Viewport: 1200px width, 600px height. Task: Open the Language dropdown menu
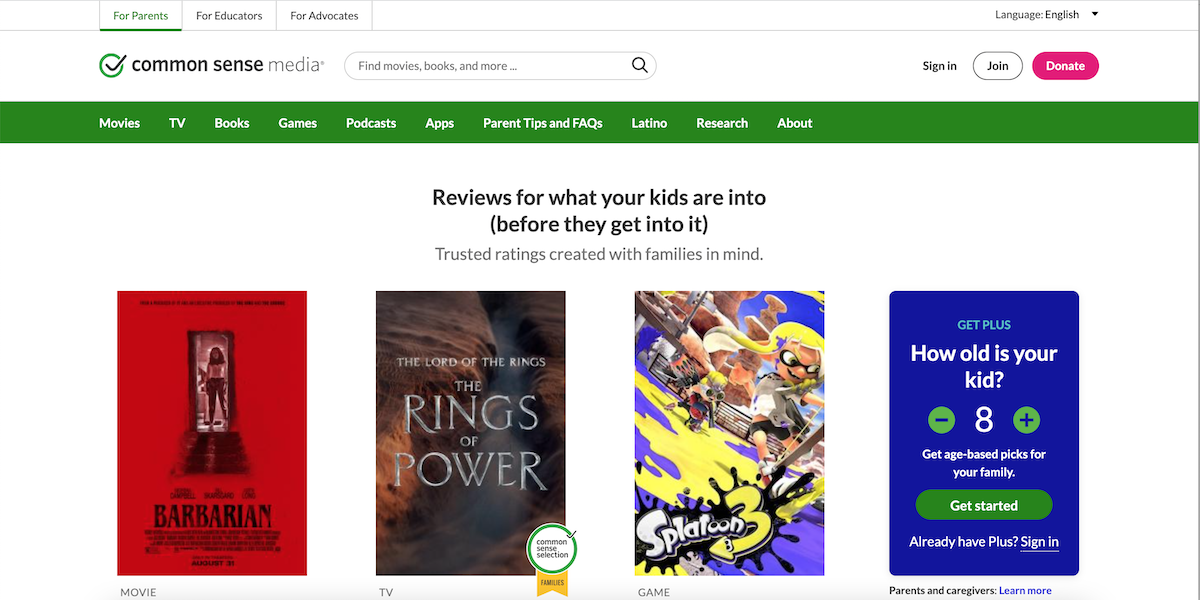tap(1046, 15)
